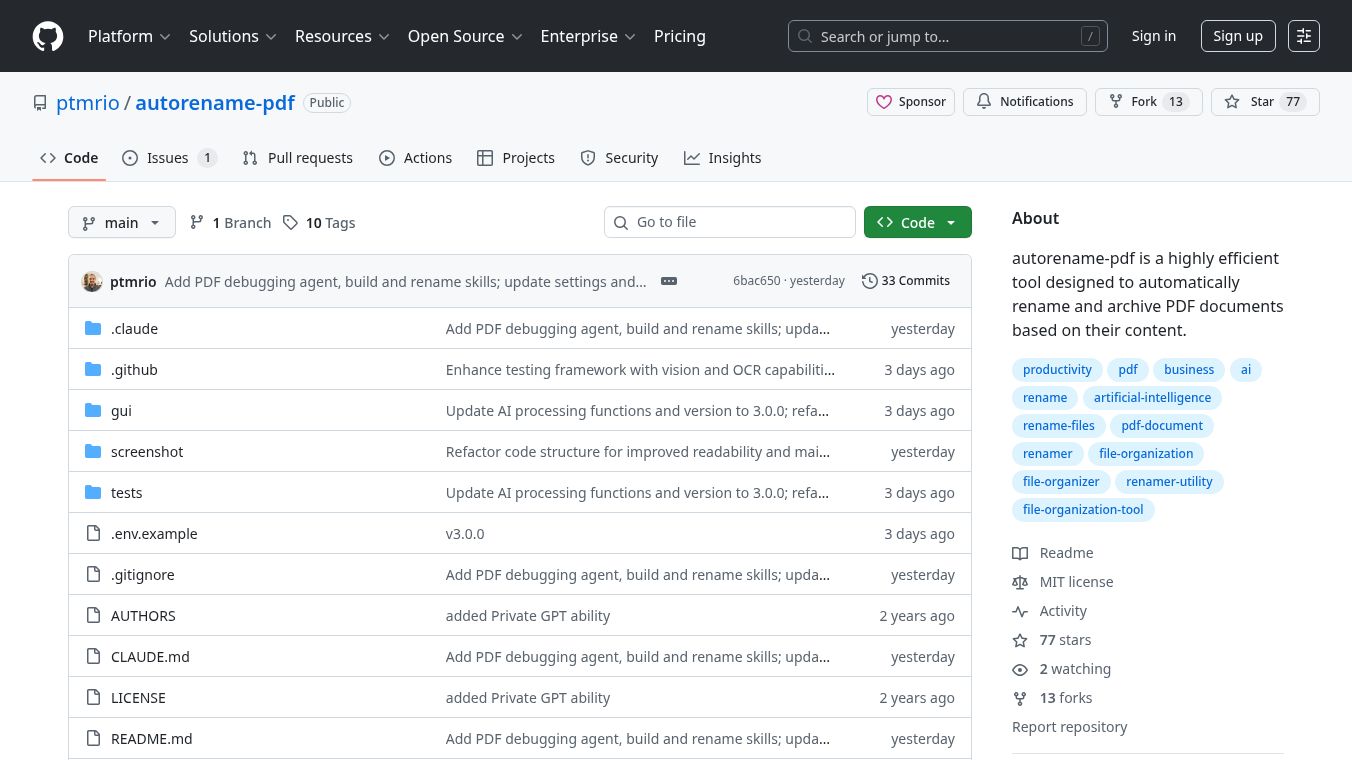Expand the Platform menu
The height and width of the screenshot is (760, 1352).
[x=129, y=36]
